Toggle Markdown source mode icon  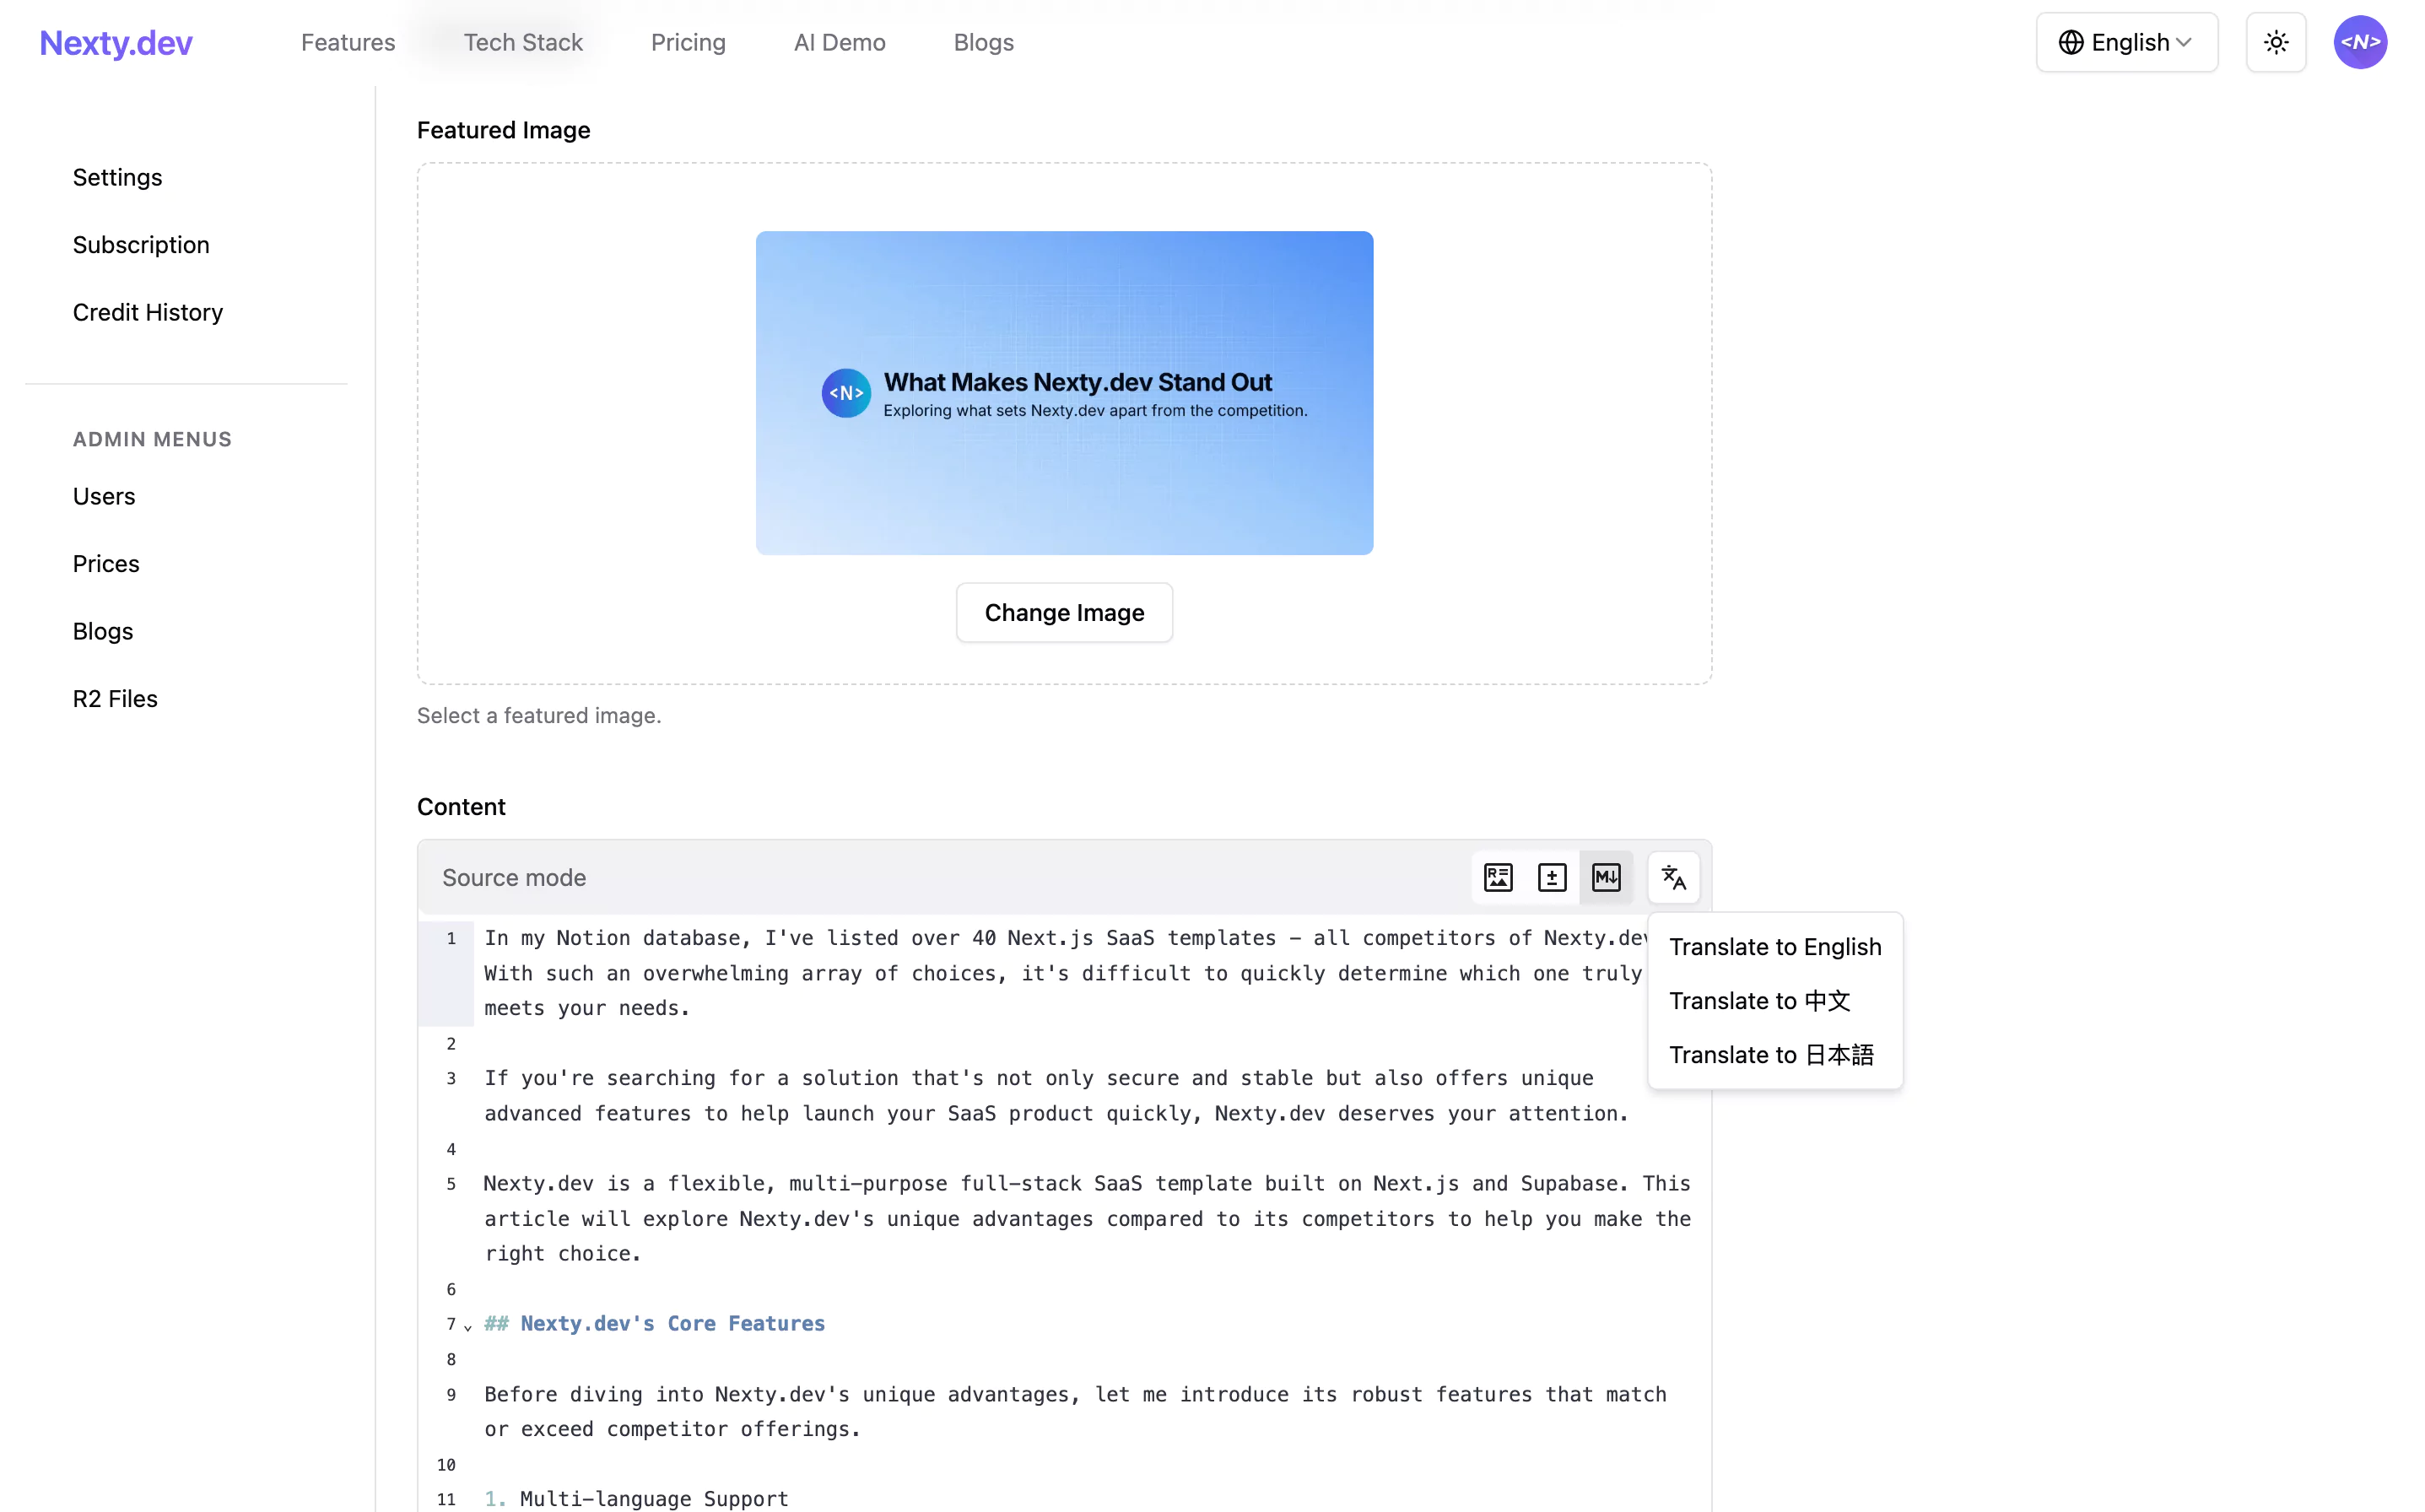pyautogui.click(x=1605, y=877)
